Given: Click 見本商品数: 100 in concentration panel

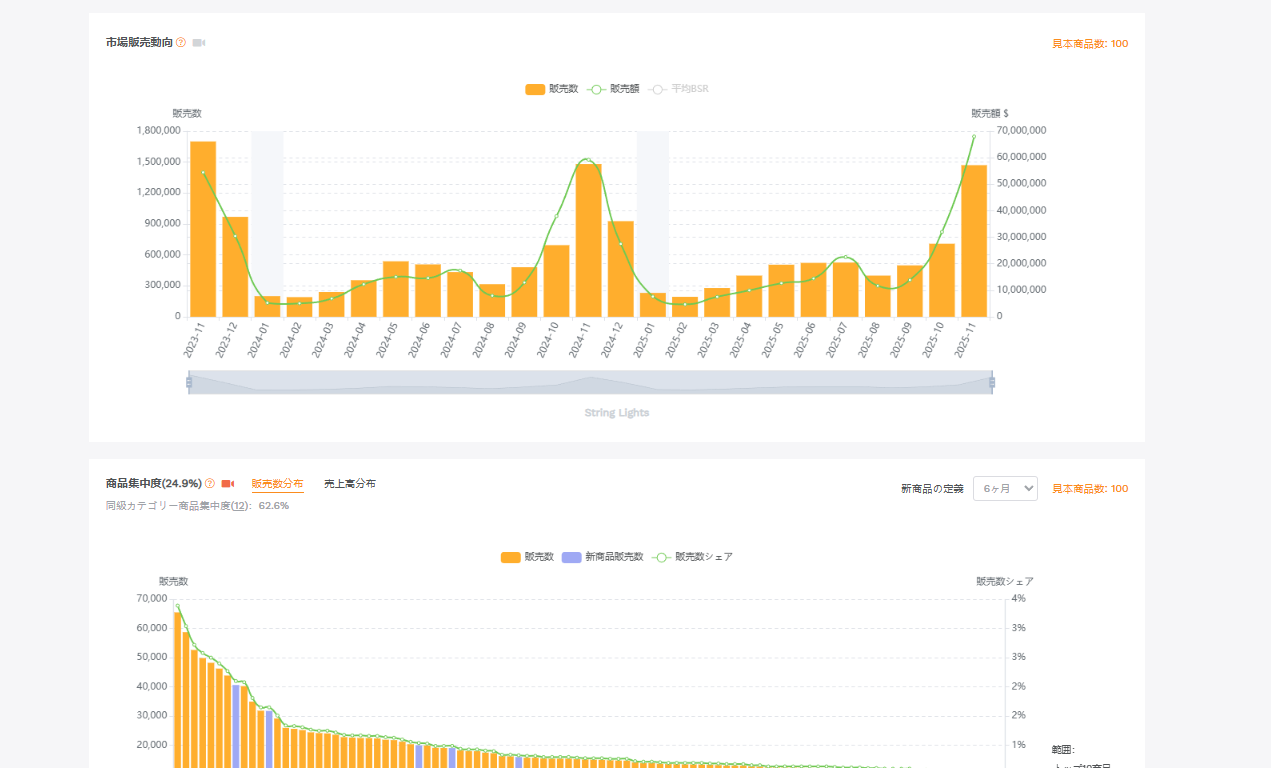Looking at the screenshot, I should coord(1089,489).
